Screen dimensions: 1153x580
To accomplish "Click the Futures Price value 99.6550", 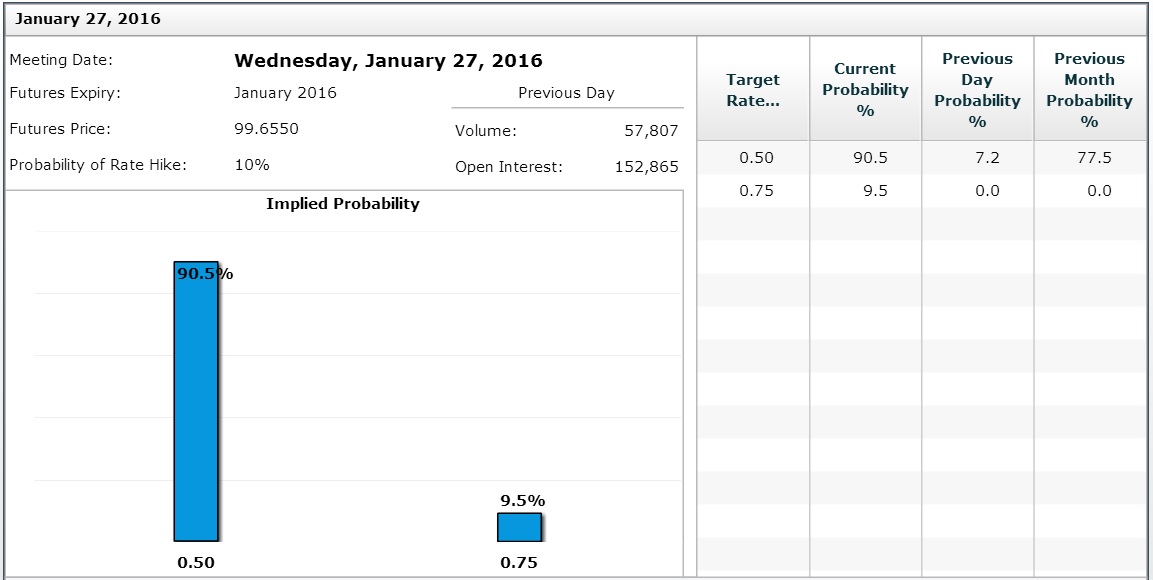I will (266, 129).
